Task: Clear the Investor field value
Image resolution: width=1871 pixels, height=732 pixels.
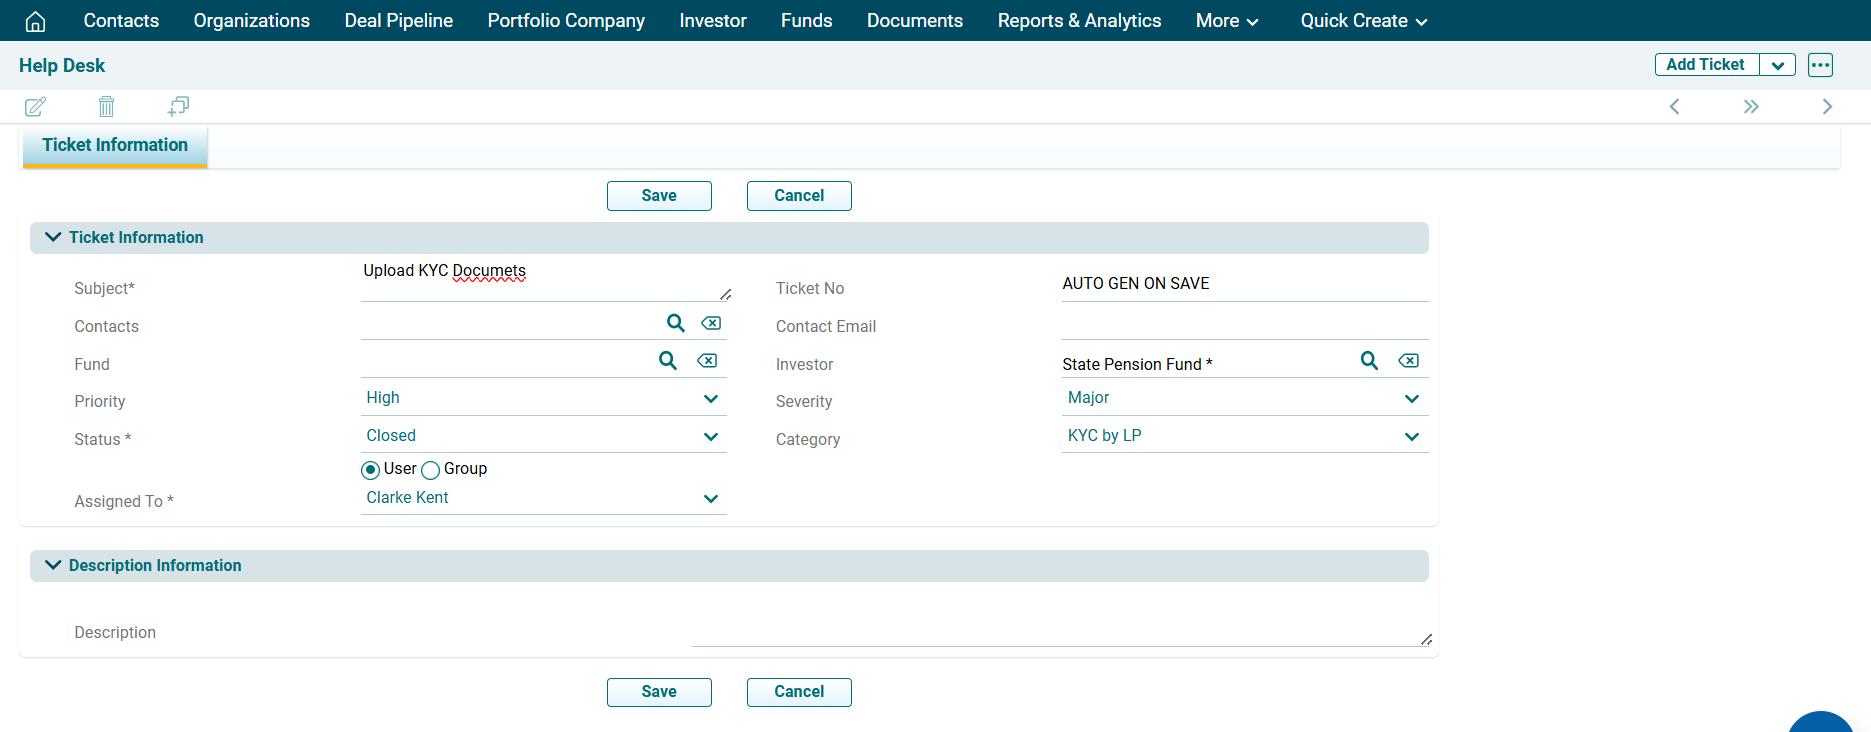Action: tap(1408, 361)
